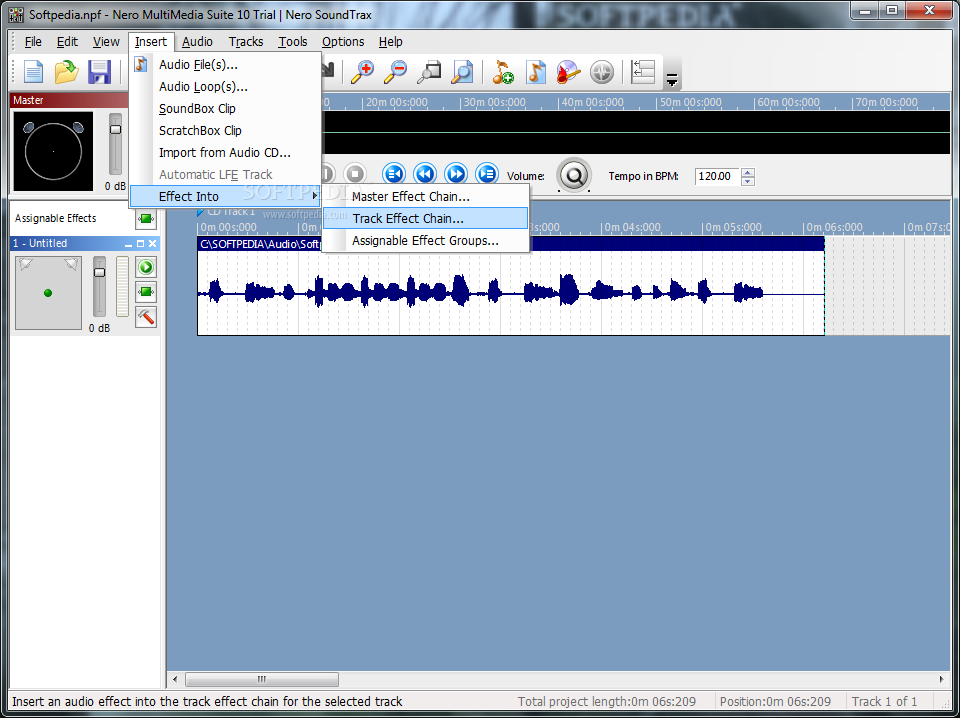This screenshot has height=718, width=960.
Task: Click the 'Position:0m 06s:209' status entry
Action: tap(775, 701)
